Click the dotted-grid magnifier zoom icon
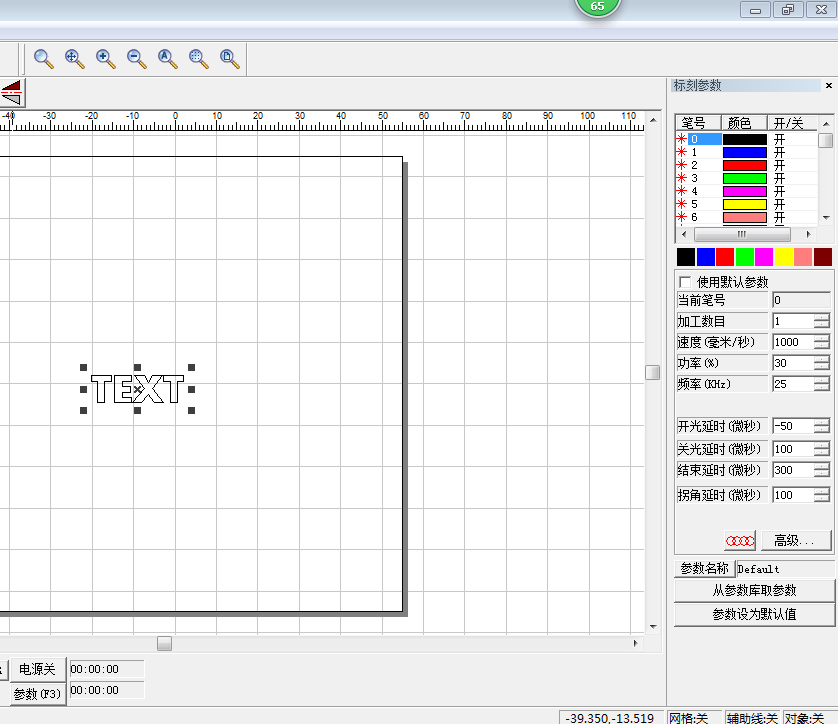The image size is (838, 724). point(199,59)
